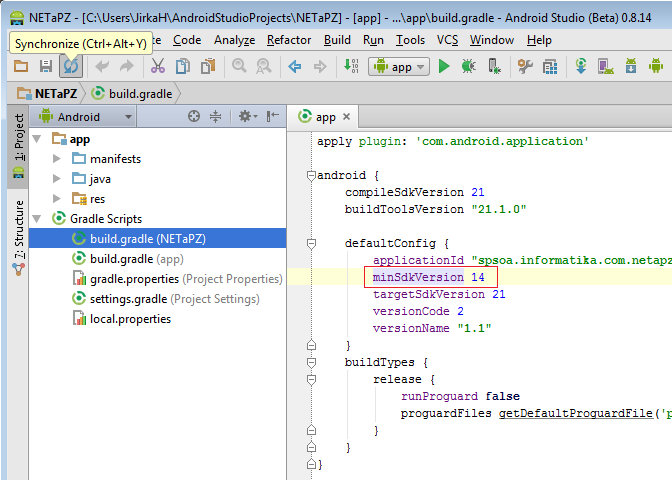Click targetSdkVersion in the editor
The height and width of the screenshot is (480, 672).
point(429,294)
